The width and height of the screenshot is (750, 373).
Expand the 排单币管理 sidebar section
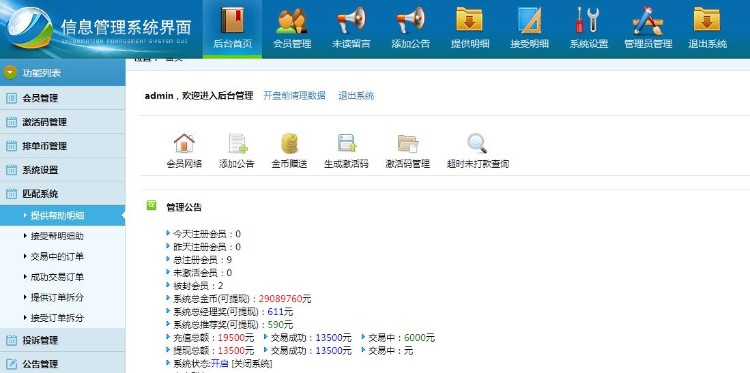tap(63, 146)
